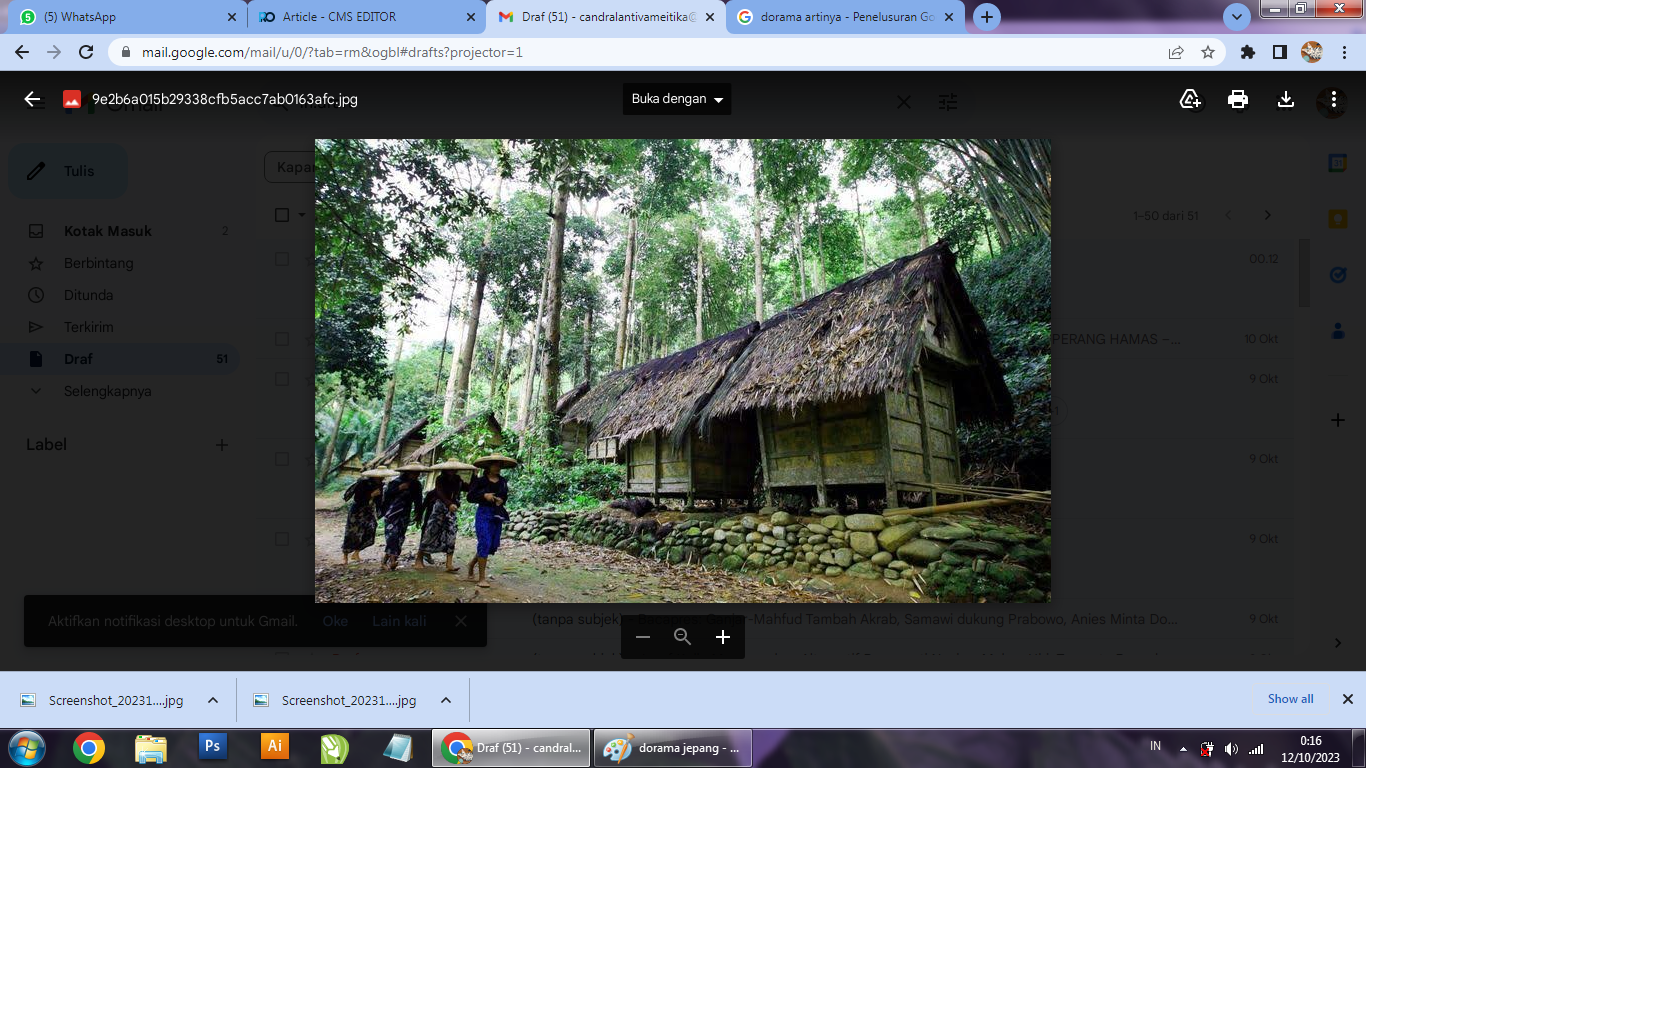This screenshot has height=1032, width=1678.
Task: Open the taskbar clock and date
Action: [x=1310, y=749]
